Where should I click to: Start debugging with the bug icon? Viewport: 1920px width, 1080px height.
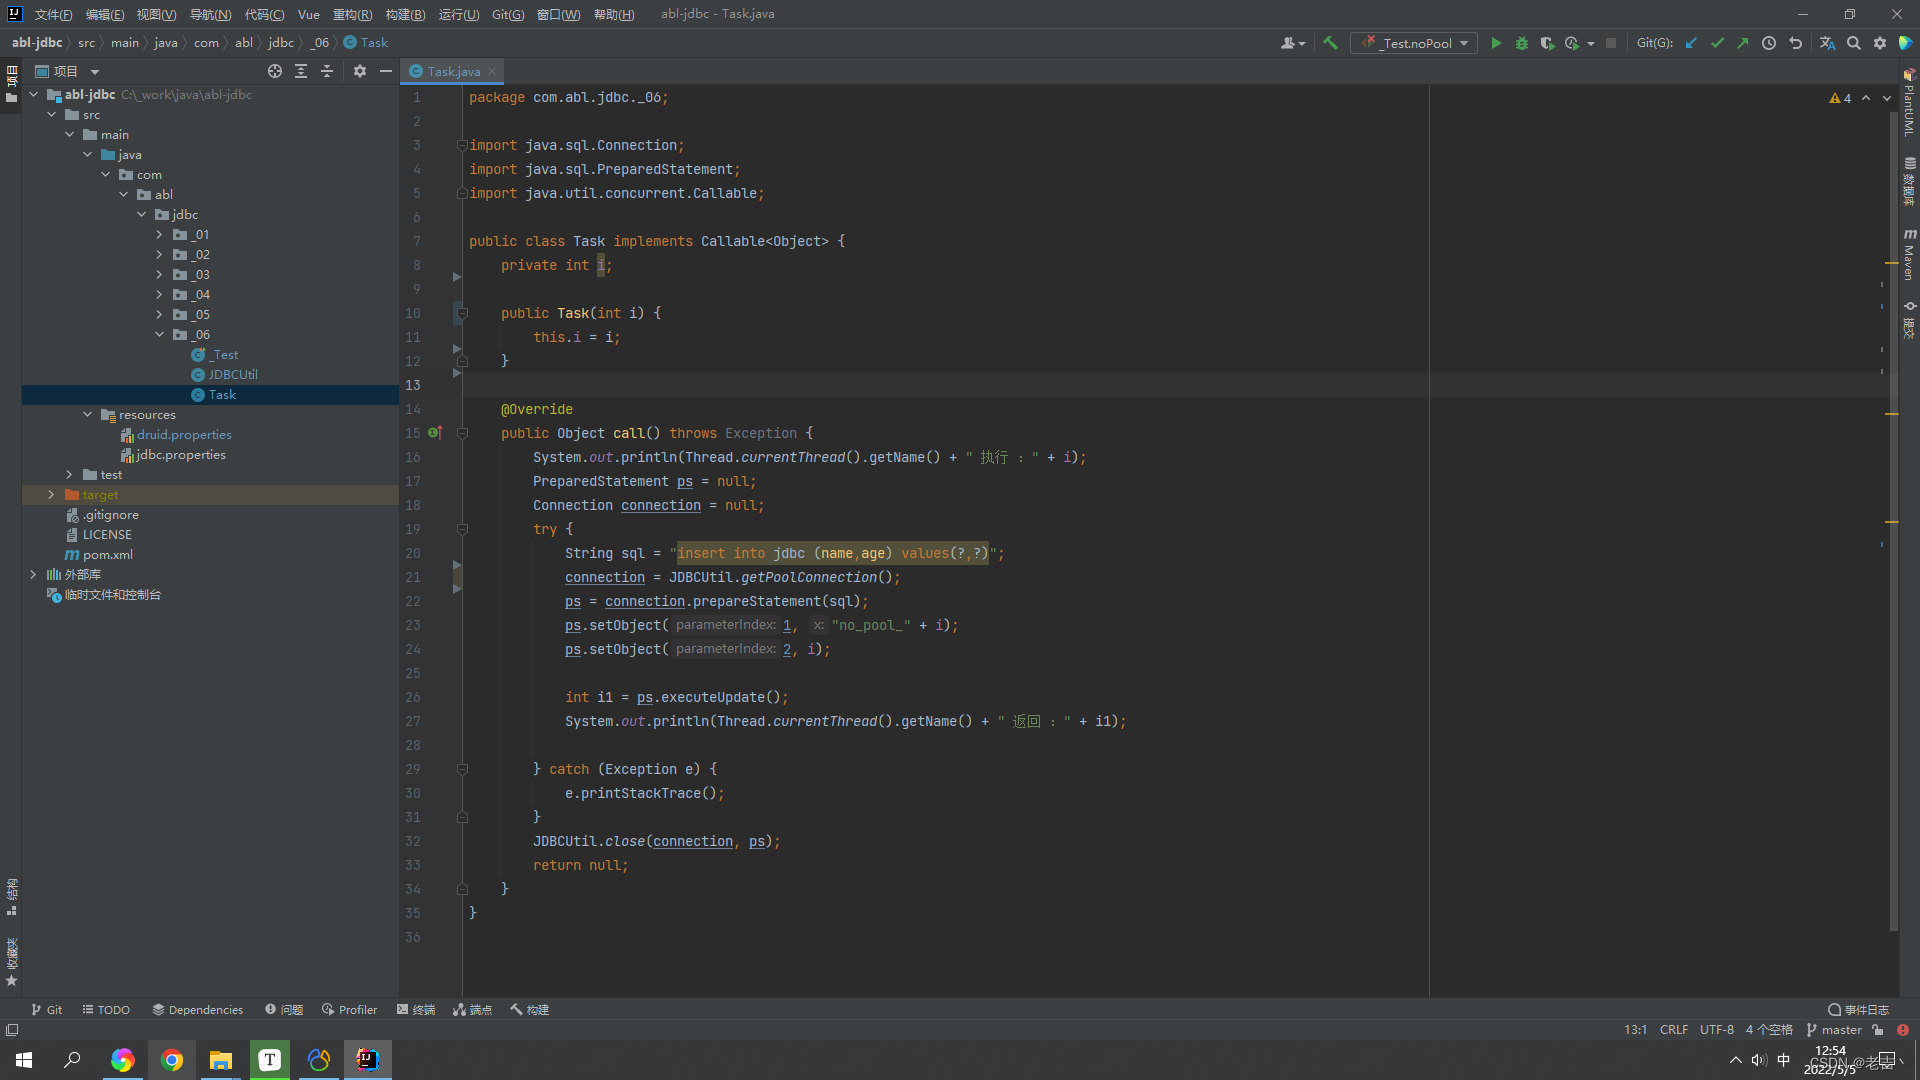click(x=1522, y=43)
